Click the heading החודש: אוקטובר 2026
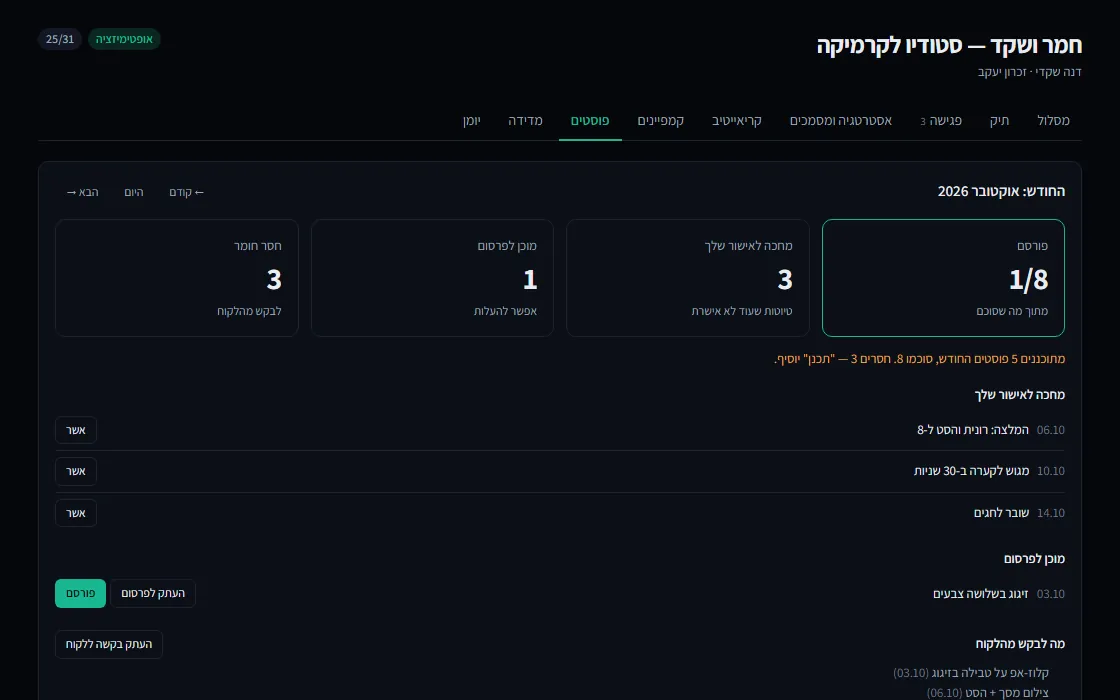The width and height of the screenshot is (1120, 700). tap(1001, 191)
